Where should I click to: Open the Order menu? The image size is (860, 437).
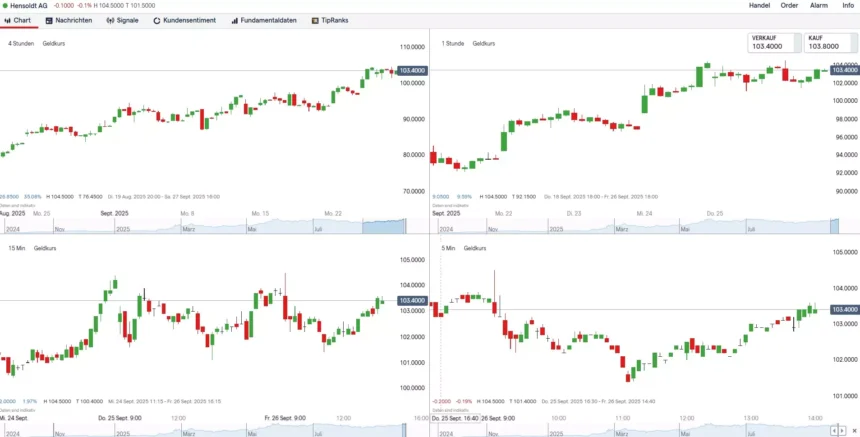pyautogui.click(x=789, y=6)
